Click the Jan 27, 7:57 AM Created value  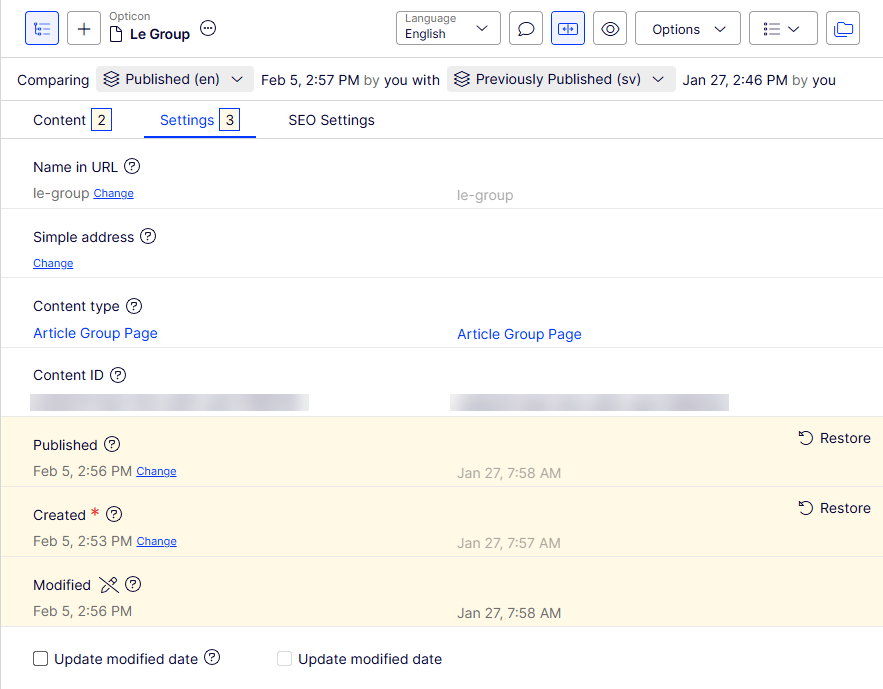509,543
